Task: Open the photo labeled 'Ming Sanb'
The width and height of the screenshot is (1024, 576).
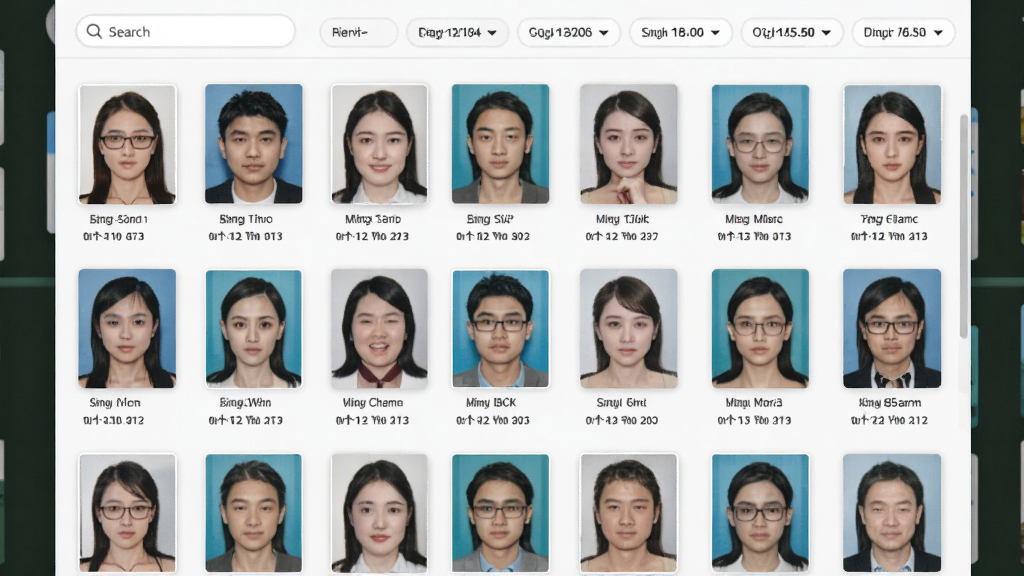Action: point(379,144)
